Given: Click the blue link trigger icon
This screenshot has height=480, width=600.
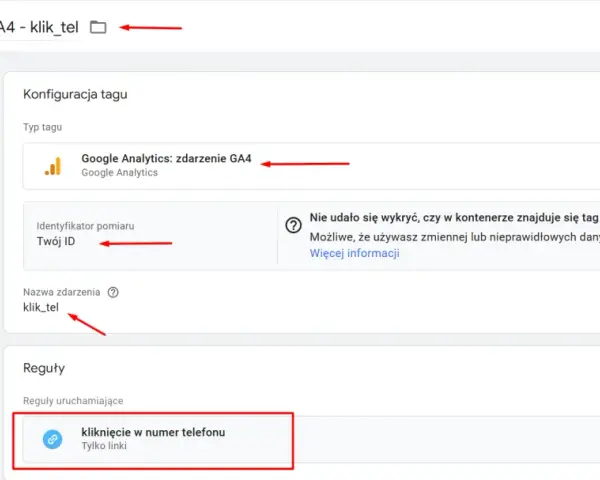Looking at the screenshot, I should (x=52, y=439).
